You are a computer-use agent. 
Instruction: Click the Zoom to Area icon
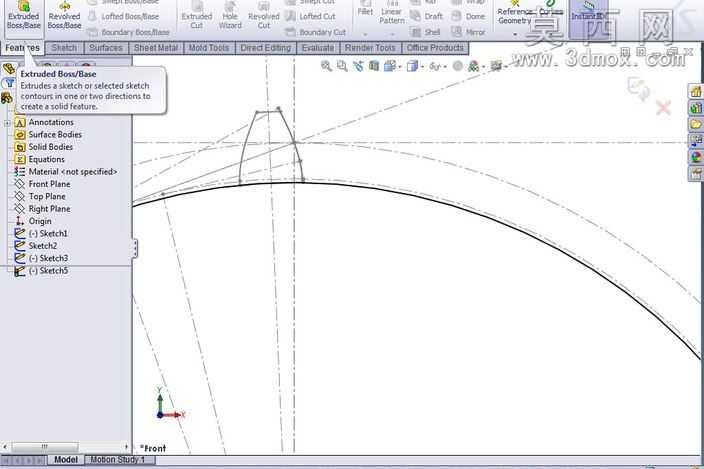[342, 66]
